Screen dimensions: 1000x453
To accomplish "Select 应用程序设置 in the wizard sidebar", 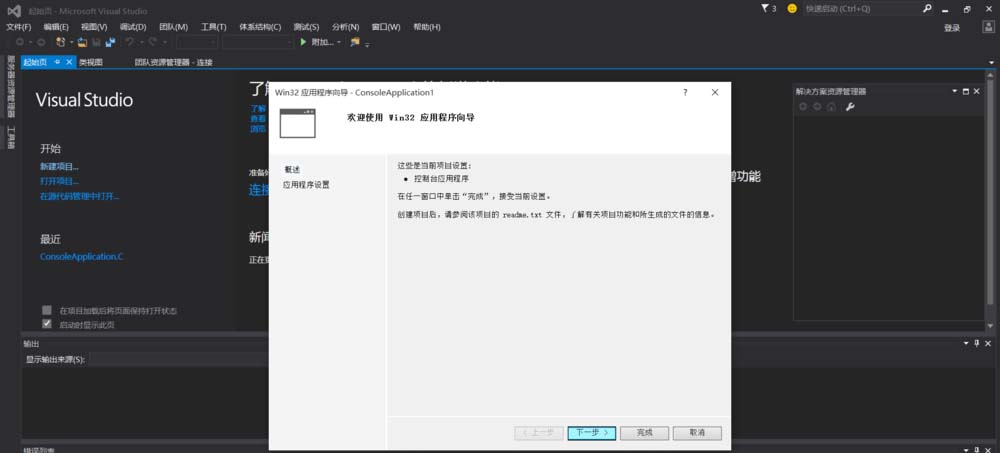I will point(306,184).
